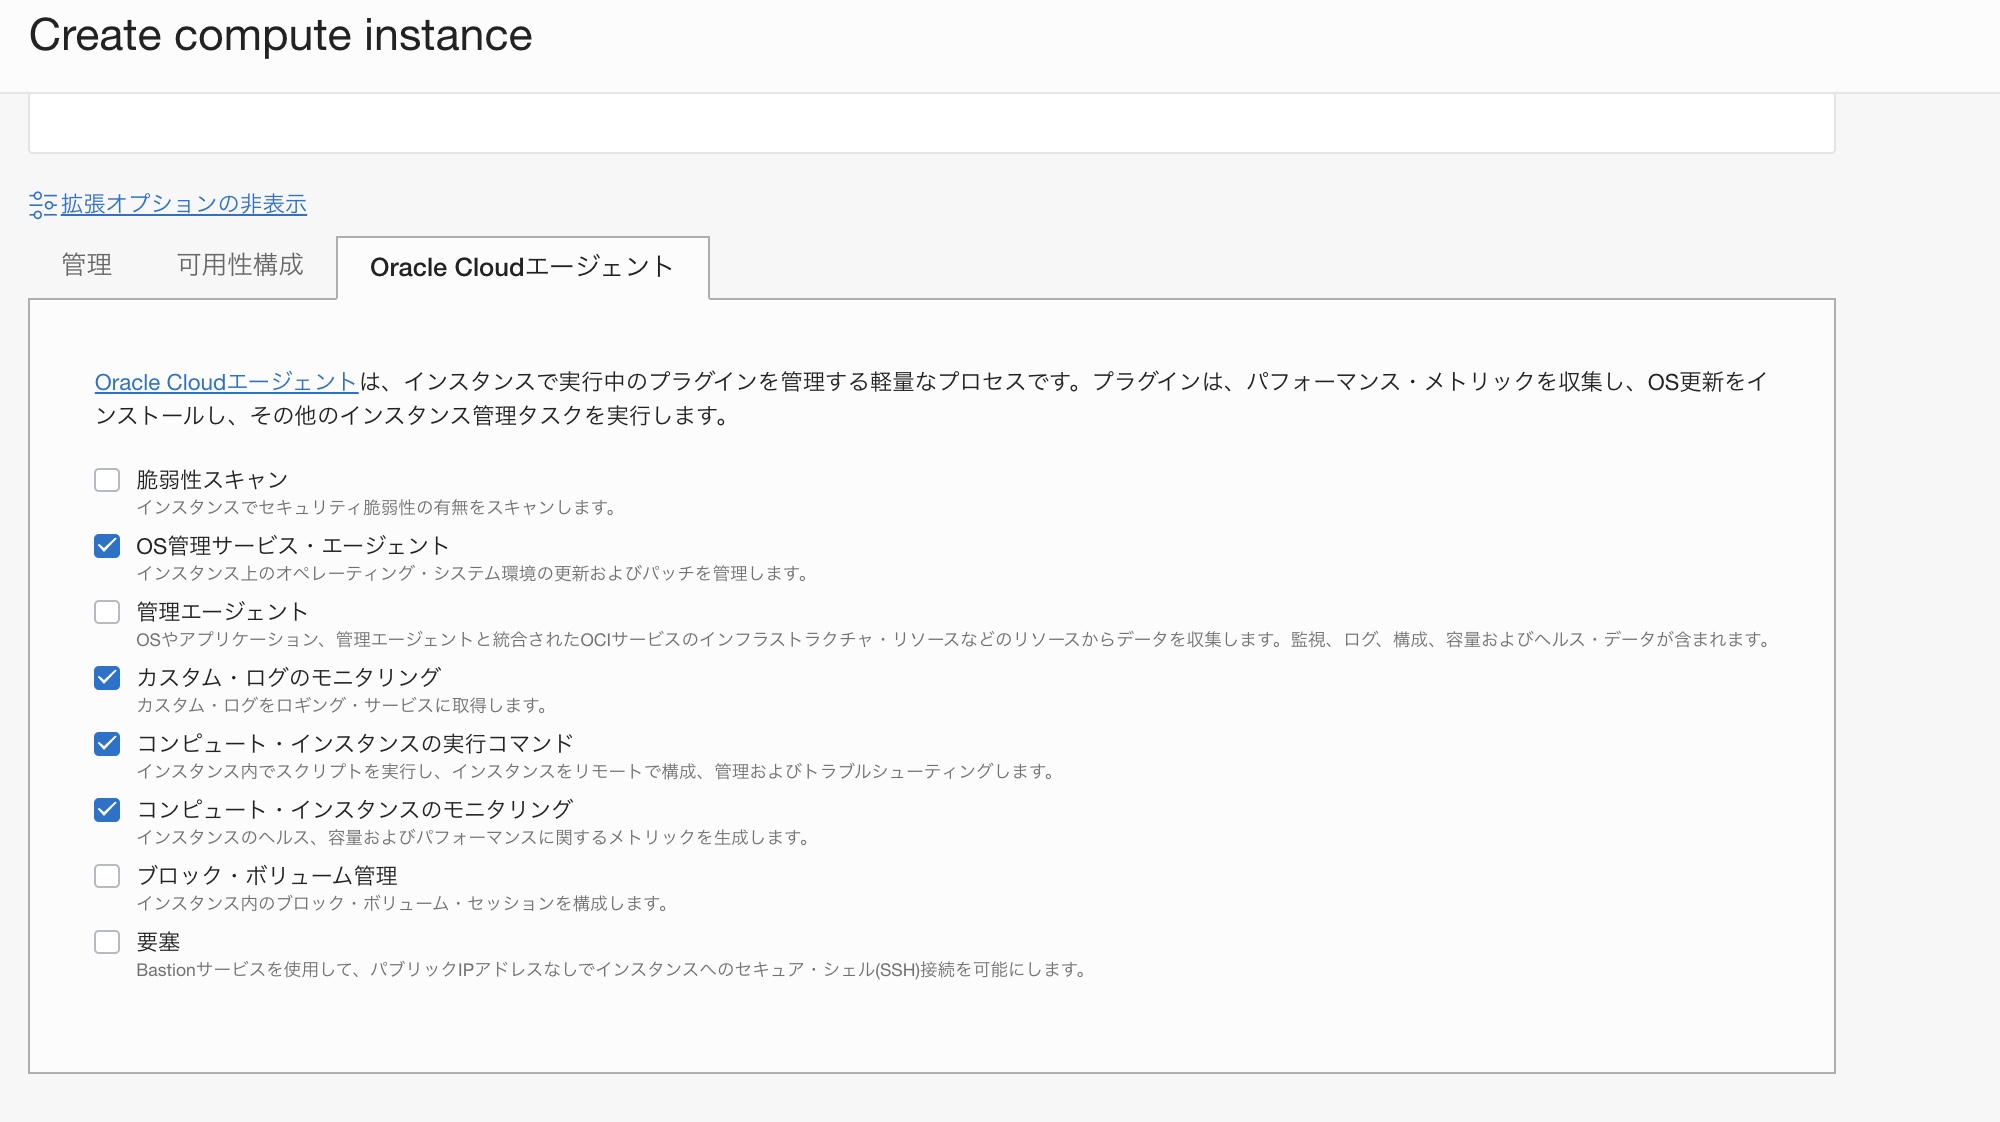Click the sliders icon beside 拡張オプションの非表示
Image resolution: width=2000 pixels, height=1122 pixels.
[x=42, y=205]
